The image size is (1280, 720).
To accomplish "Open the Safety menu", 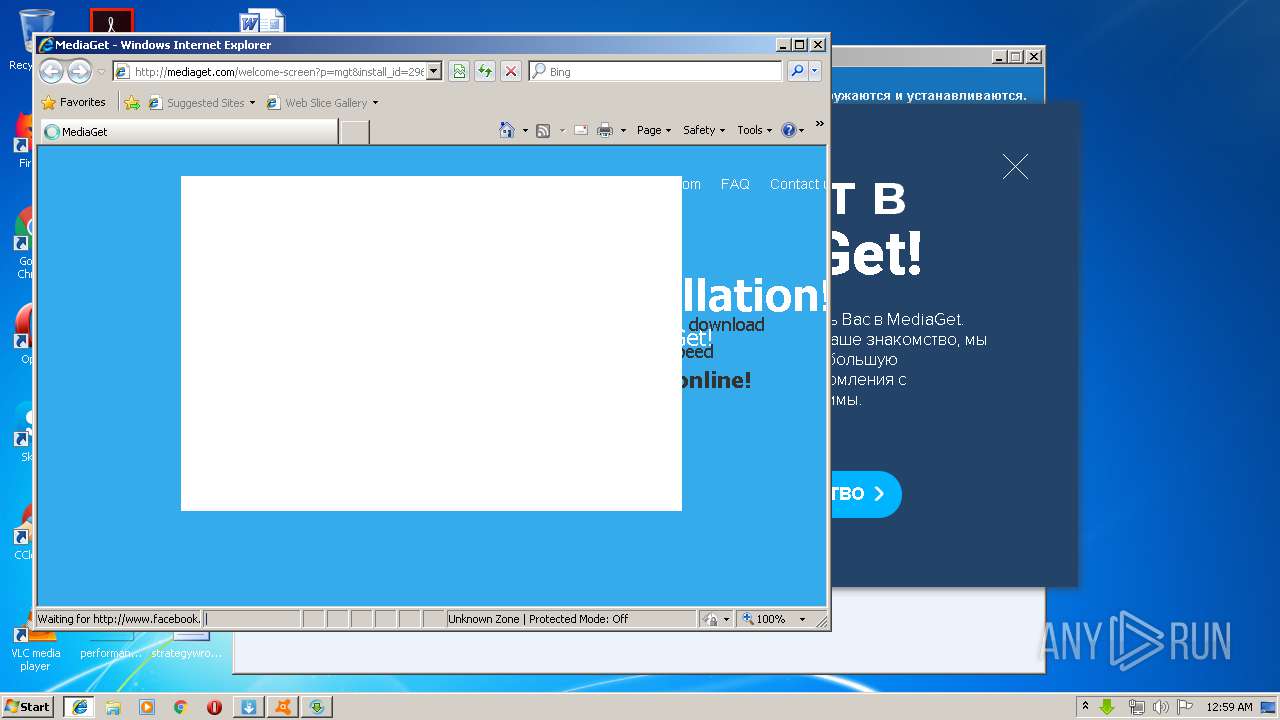I will pos(704,130).
